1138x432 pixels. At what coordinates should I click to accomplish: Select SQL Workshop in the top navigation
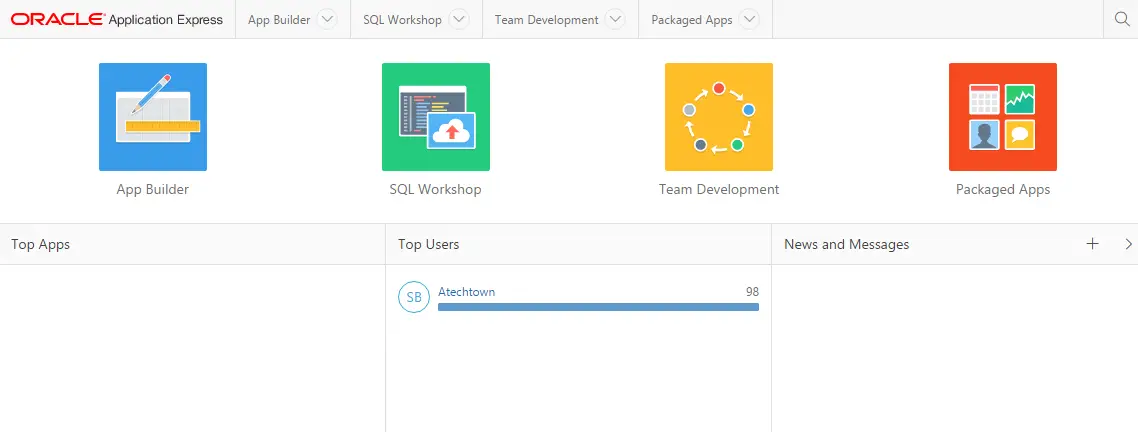[x=402, y=20]
